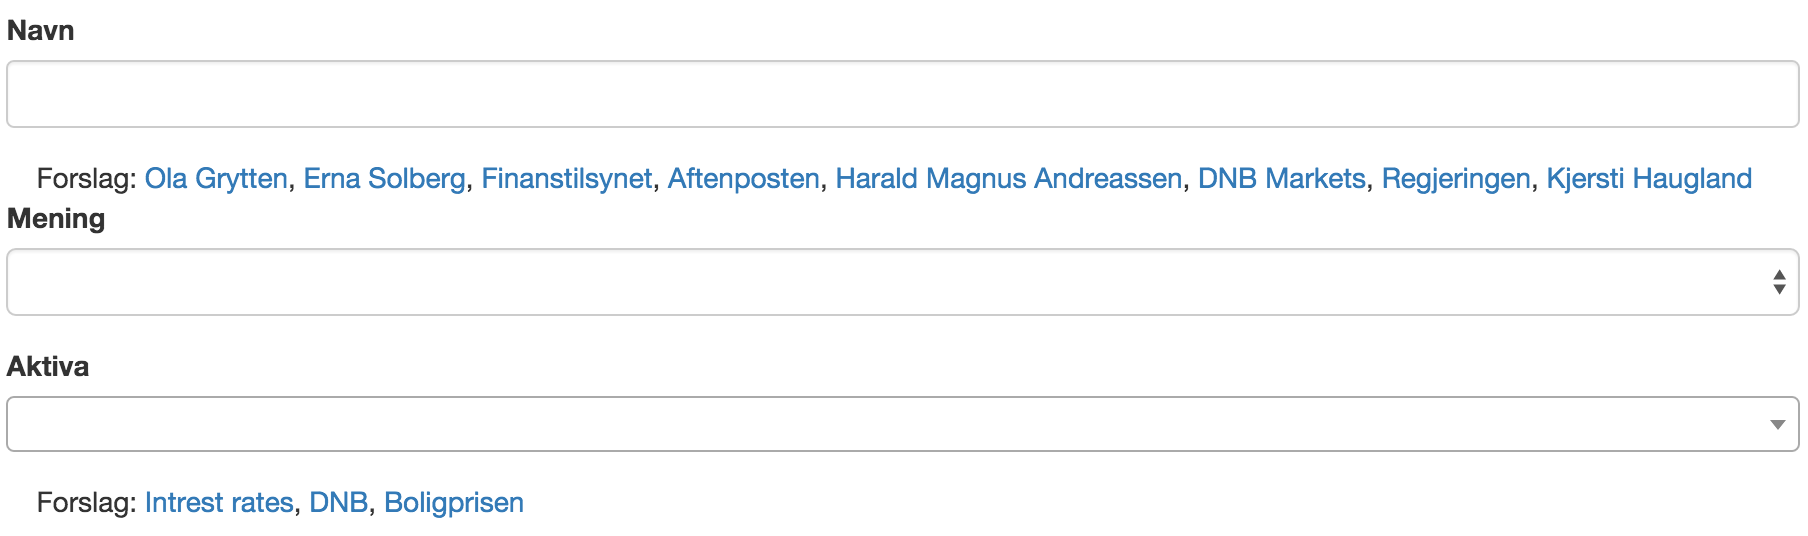Viewport: 1808px width, 536px height.
Task: Click the Aftenposten suggestion link
Action: [x=743, y=179]
